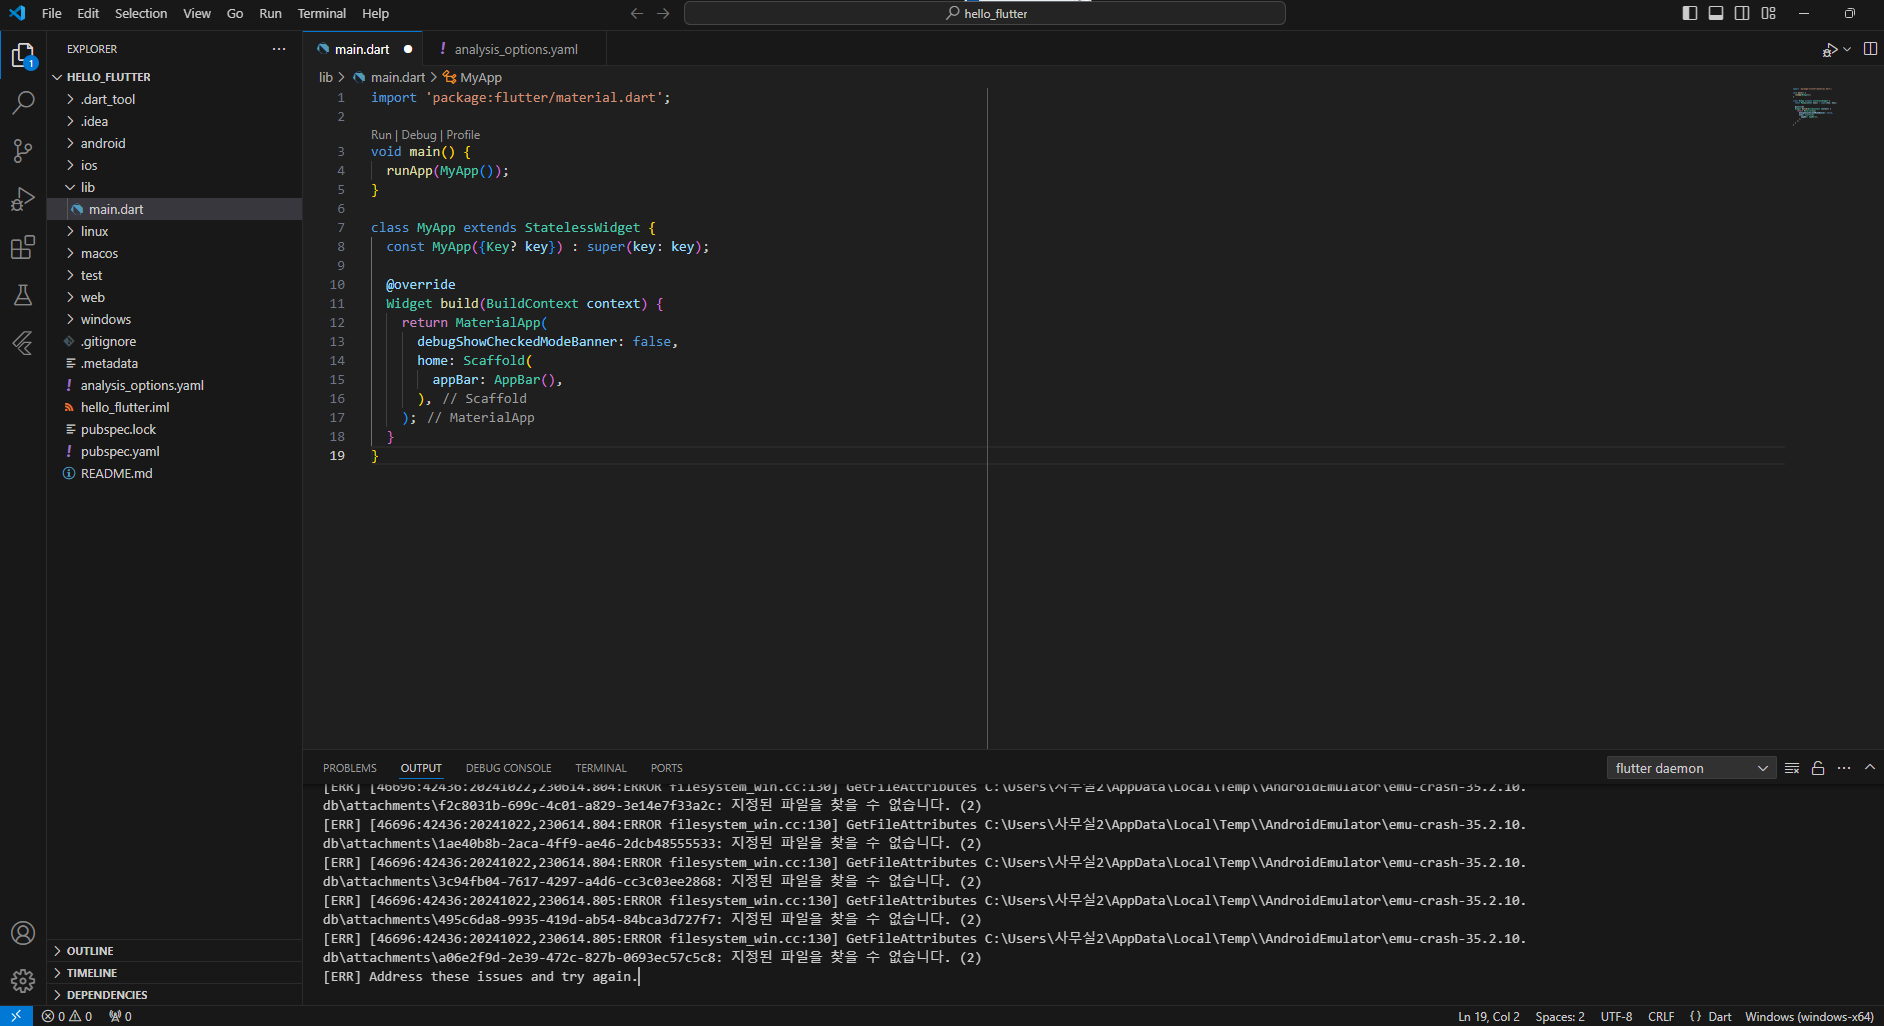Click the lib breadcrumb

[x=326, y=77]
